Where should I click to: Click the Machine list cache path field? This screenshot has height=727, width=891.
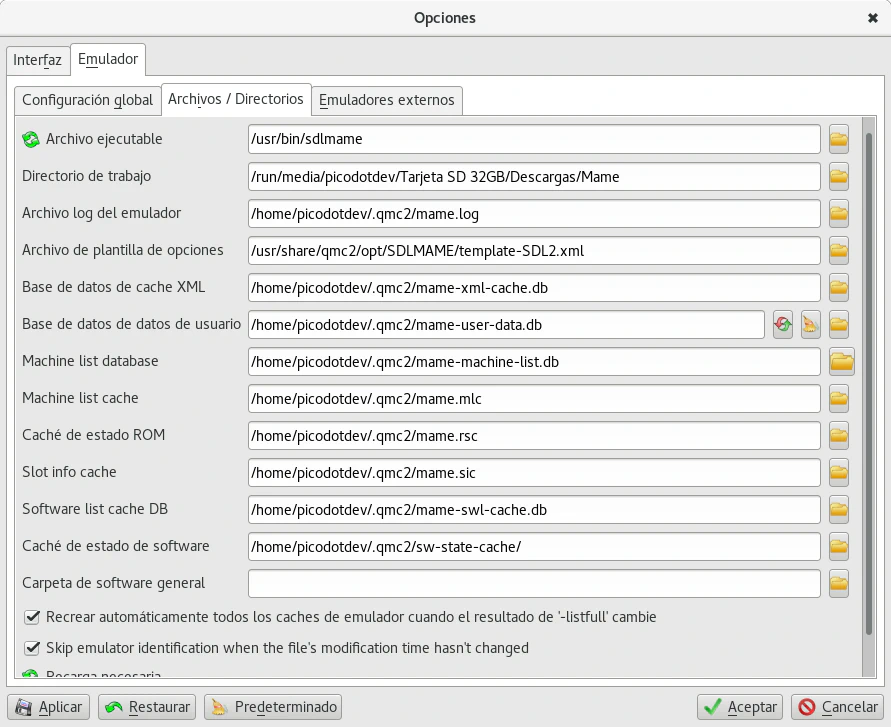pos(534,398)
